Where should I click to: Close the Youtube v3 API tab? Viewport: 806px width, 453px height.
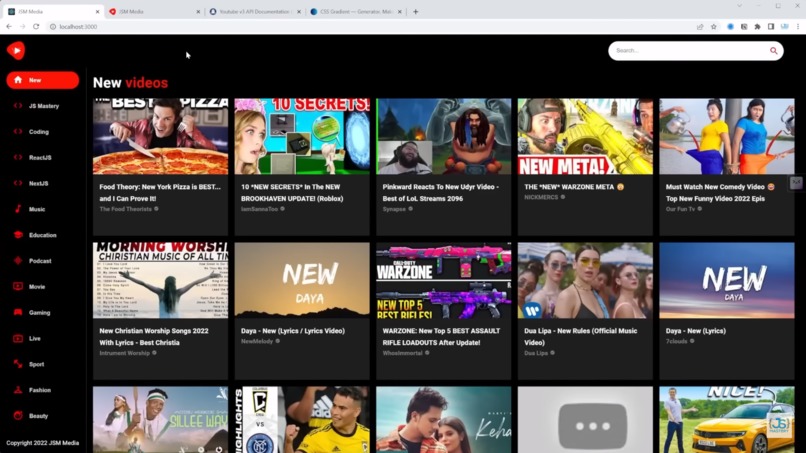[x=299, y=11]
